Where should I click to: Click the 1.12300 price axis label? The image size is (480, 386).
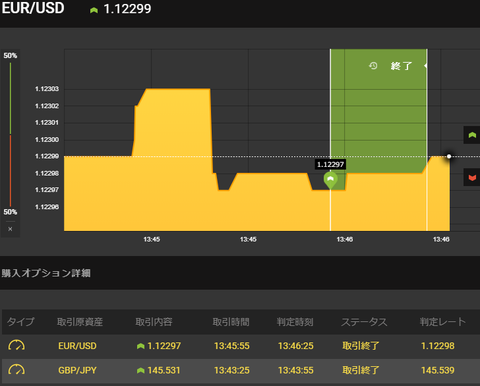[47, 140]
